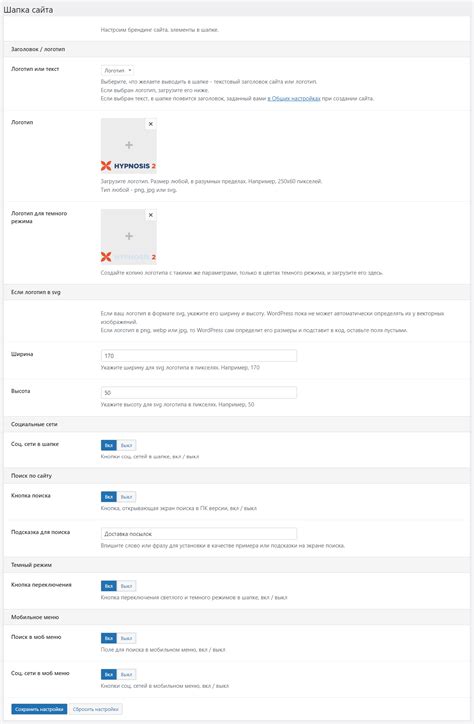This screenshot has width=474, height=724.
Task: Open the Логотип или текст dropdown
Action: [117, 71]
